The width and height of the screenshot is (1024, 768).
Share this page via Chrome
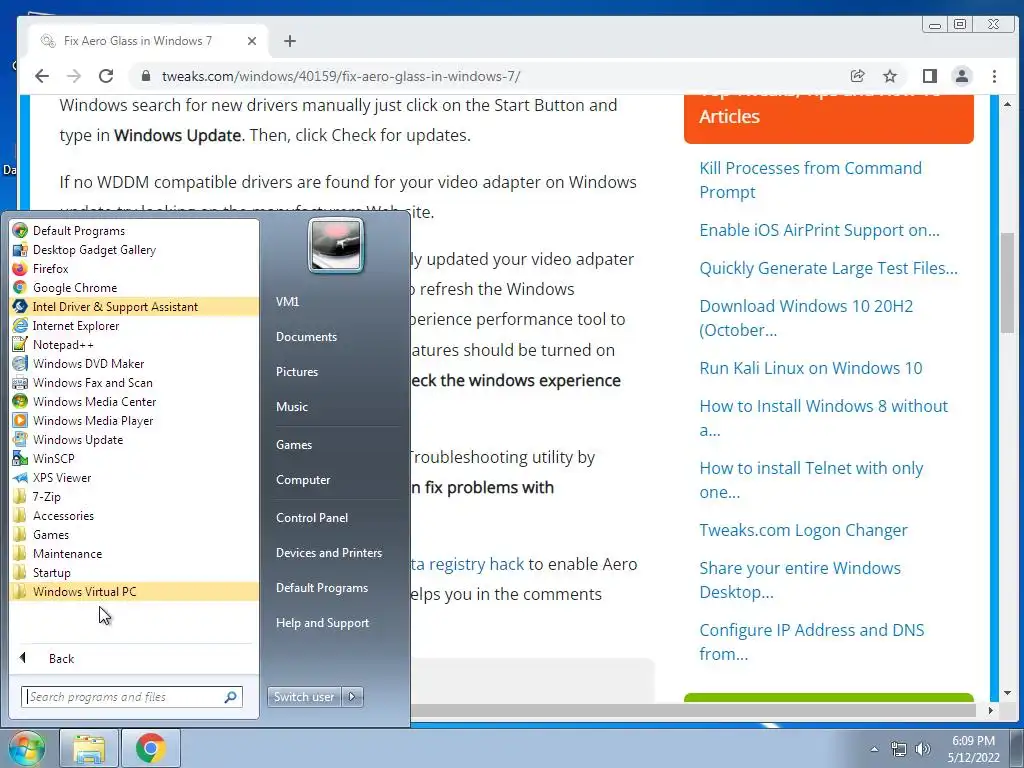[857, 76]
